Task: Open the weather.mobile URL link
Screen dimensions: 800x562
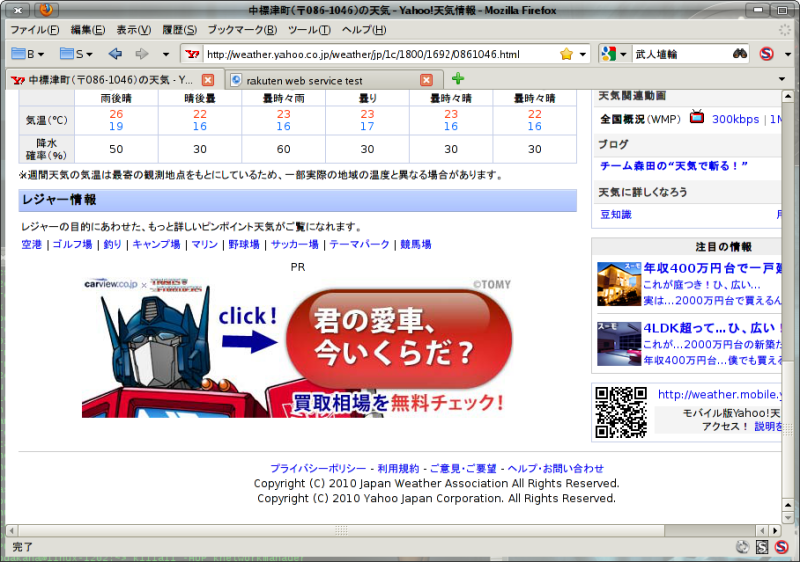Action: (x=719, y=394)
